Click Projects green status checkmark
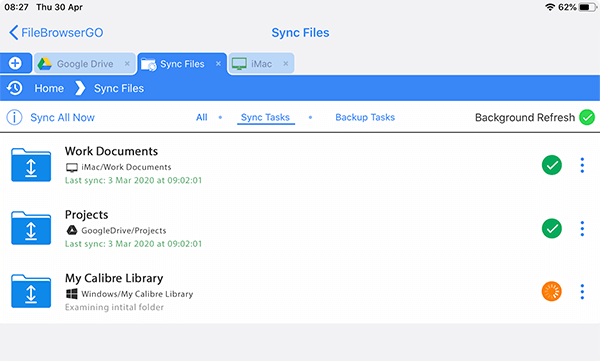 click(x=552, y=229)
